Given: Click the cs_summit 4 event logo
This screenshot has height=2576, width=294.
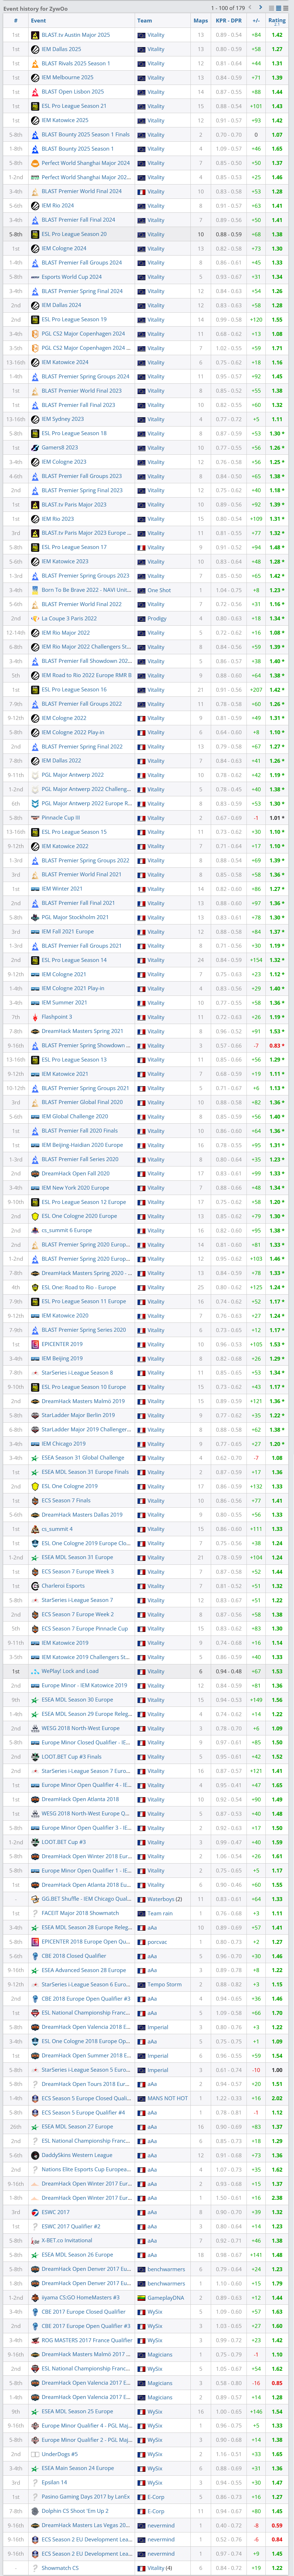Looking at the screenshot, I should pyautogui.click(x=35, y=1529).
